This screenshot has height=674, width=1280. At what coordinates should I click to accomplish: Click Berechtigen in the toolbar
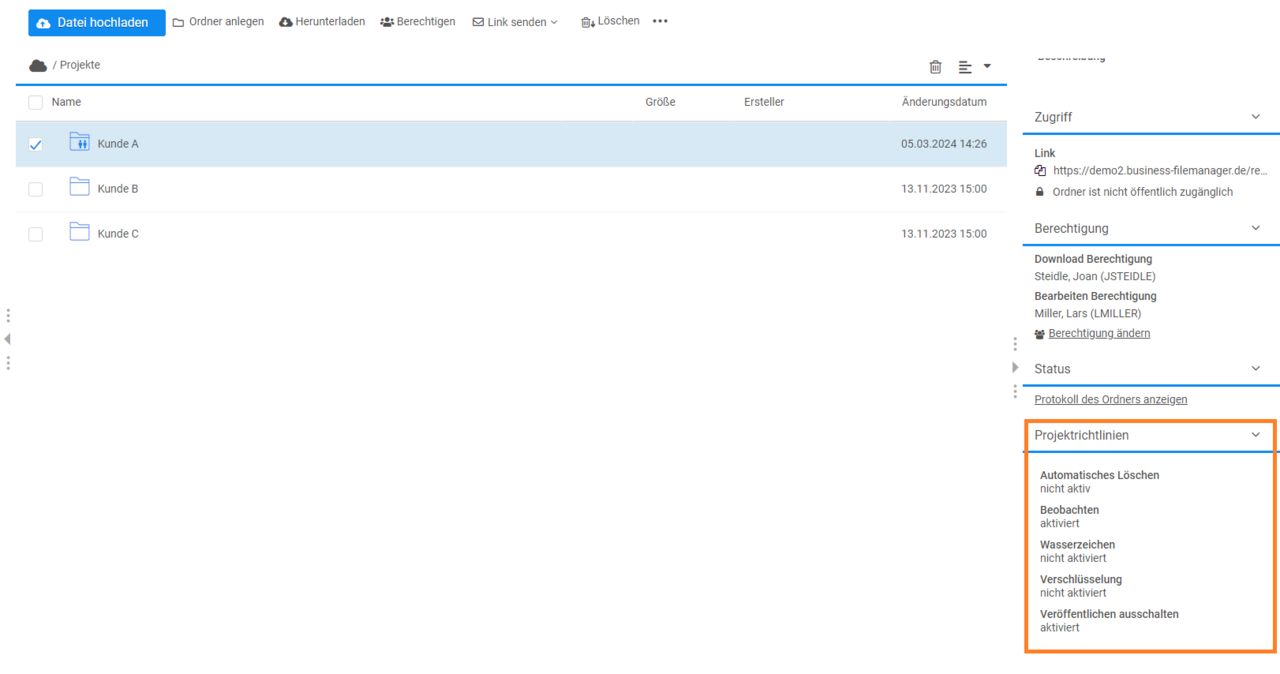[x=418, y=21]
